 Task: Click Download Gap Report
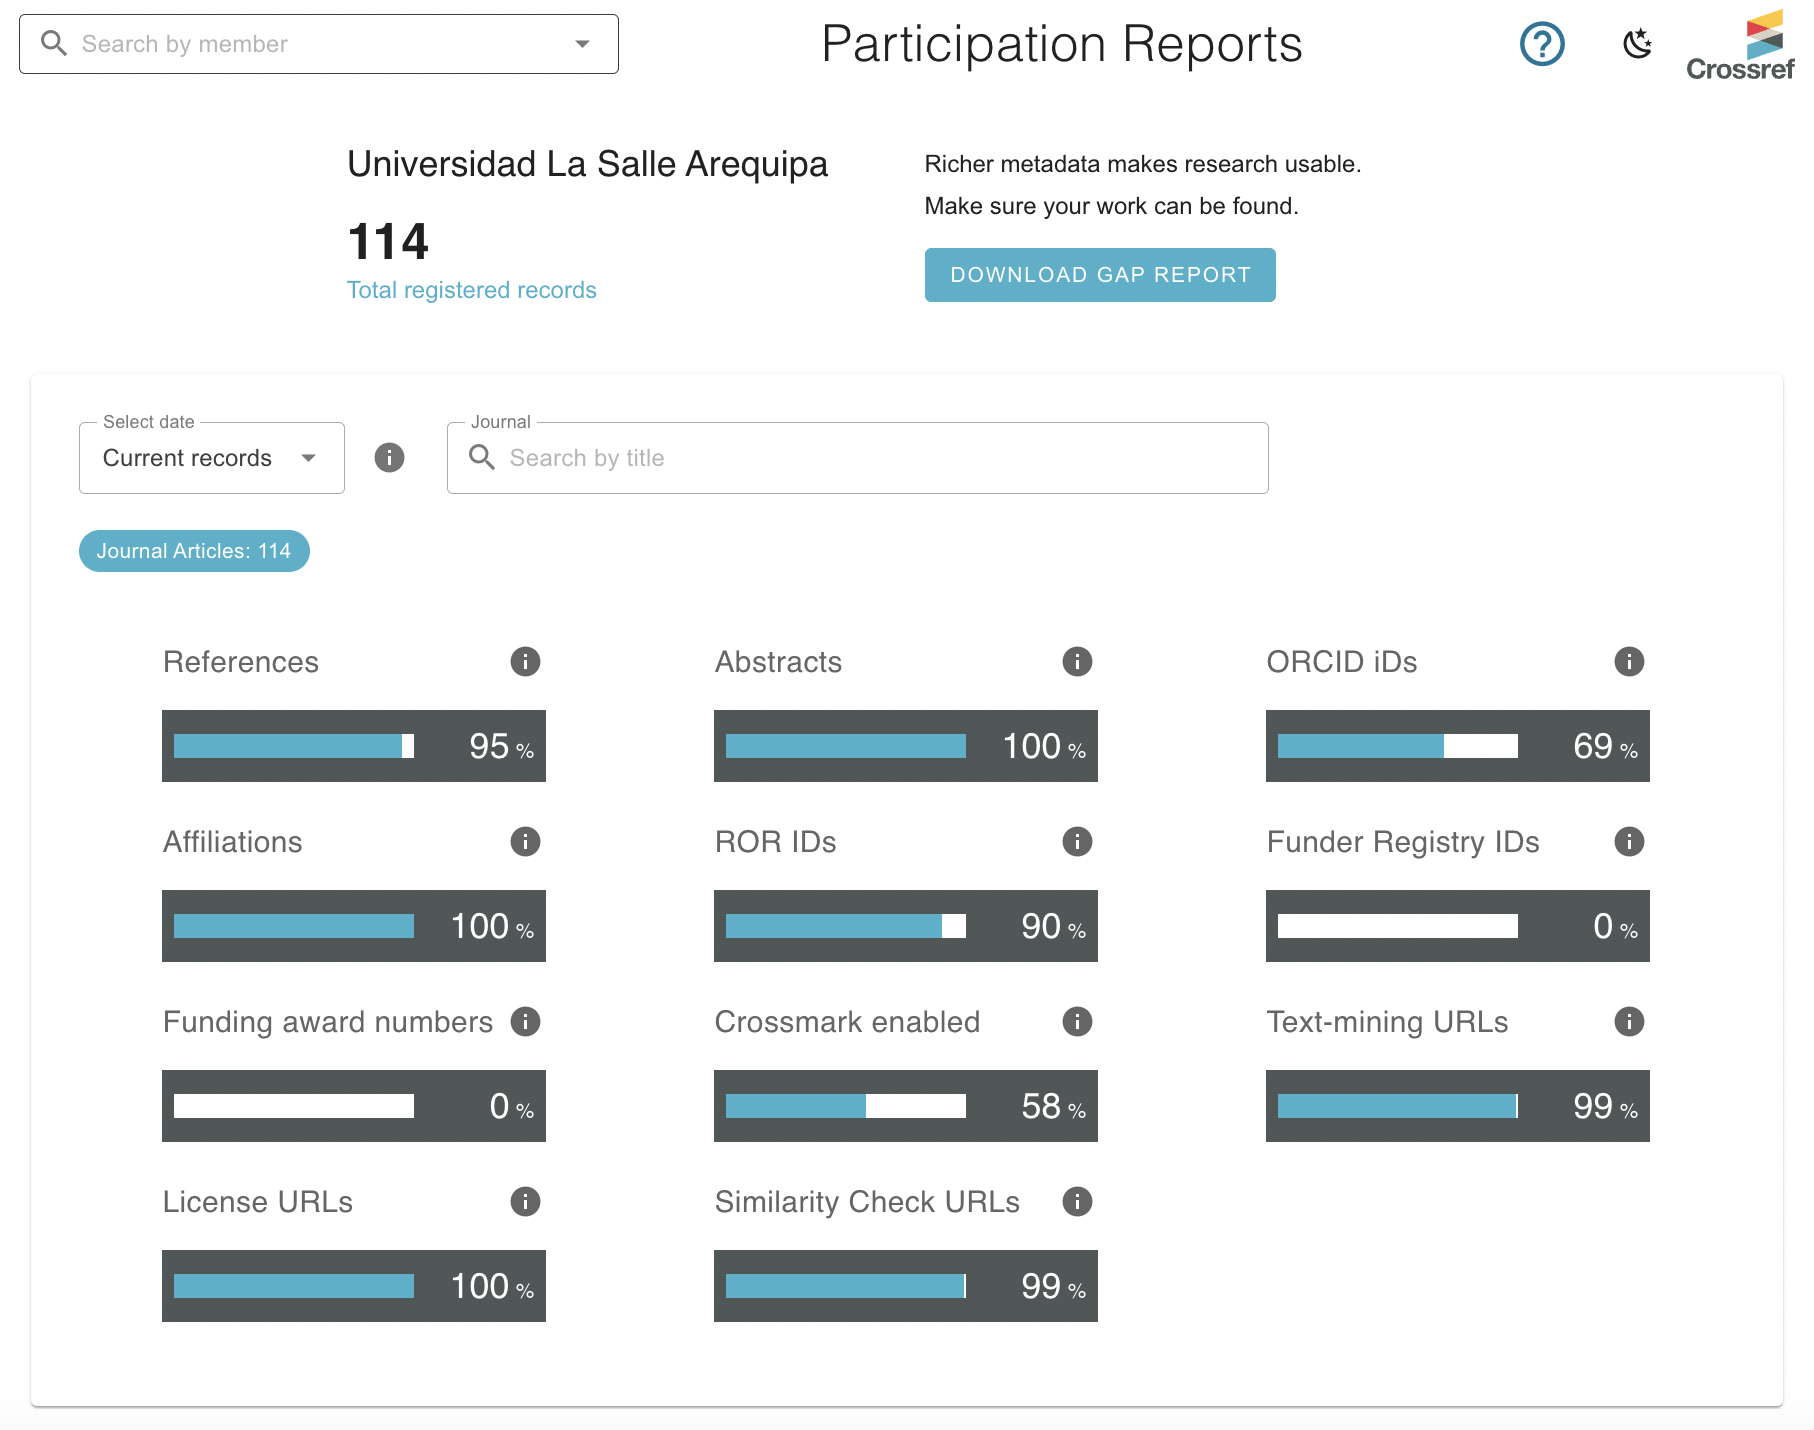click(x=1100, y=274)
